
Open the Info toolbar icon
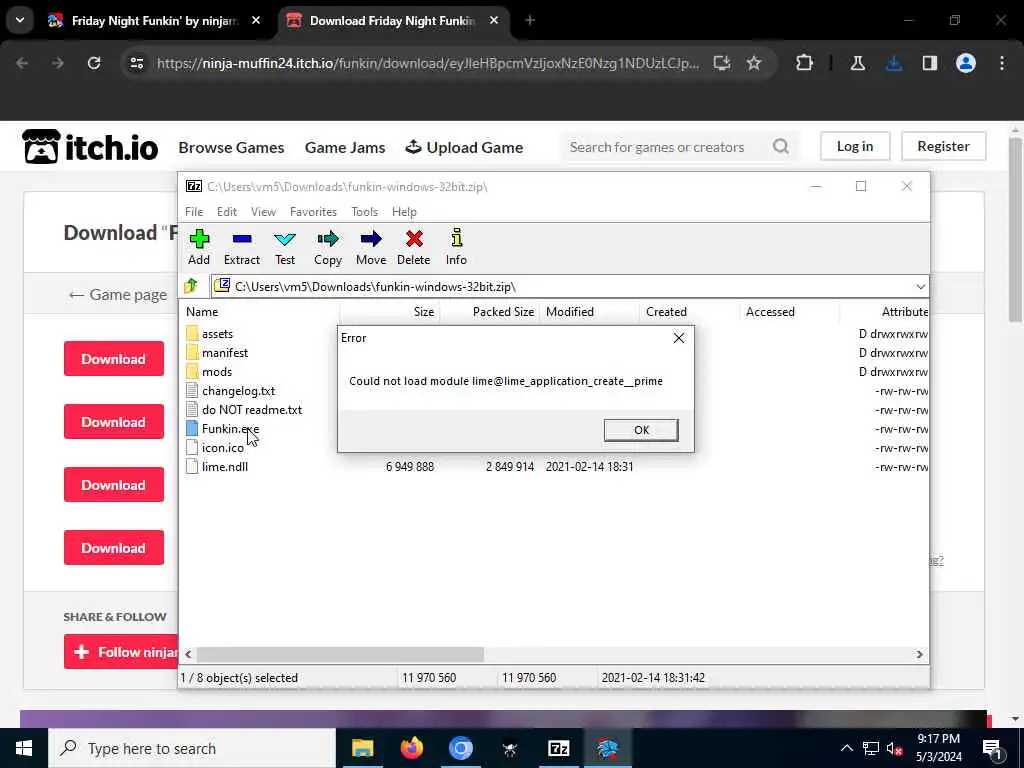[x=456, y=247]
